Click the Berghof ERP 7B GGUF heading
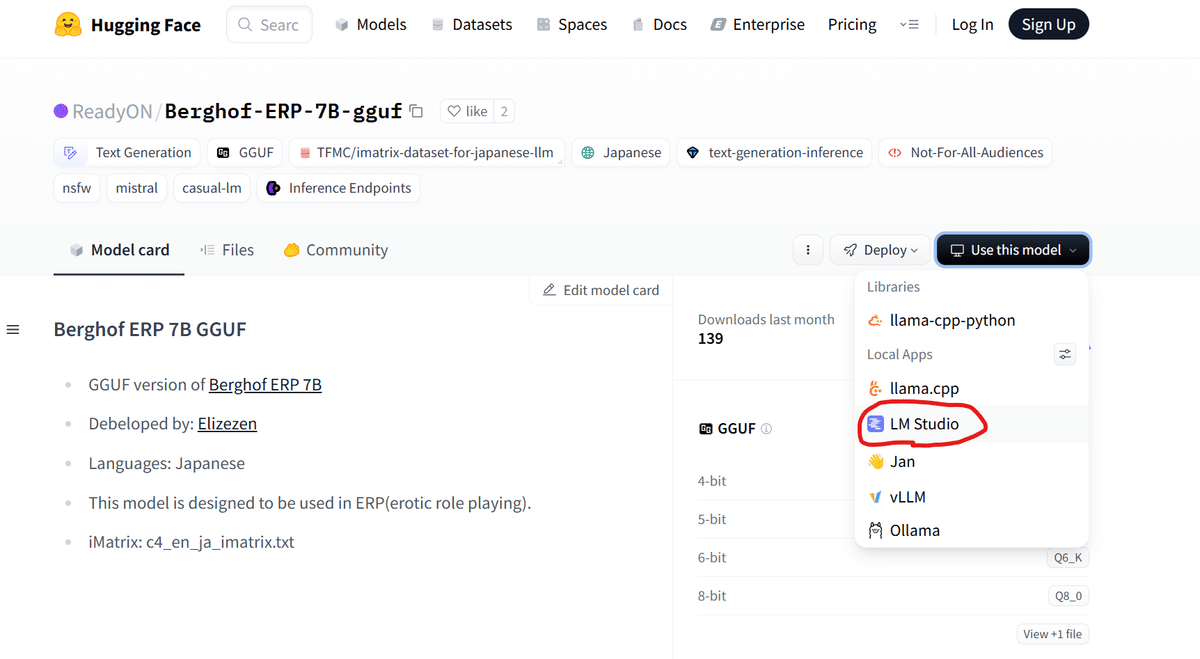1200x659 pixels. (150, 329)
